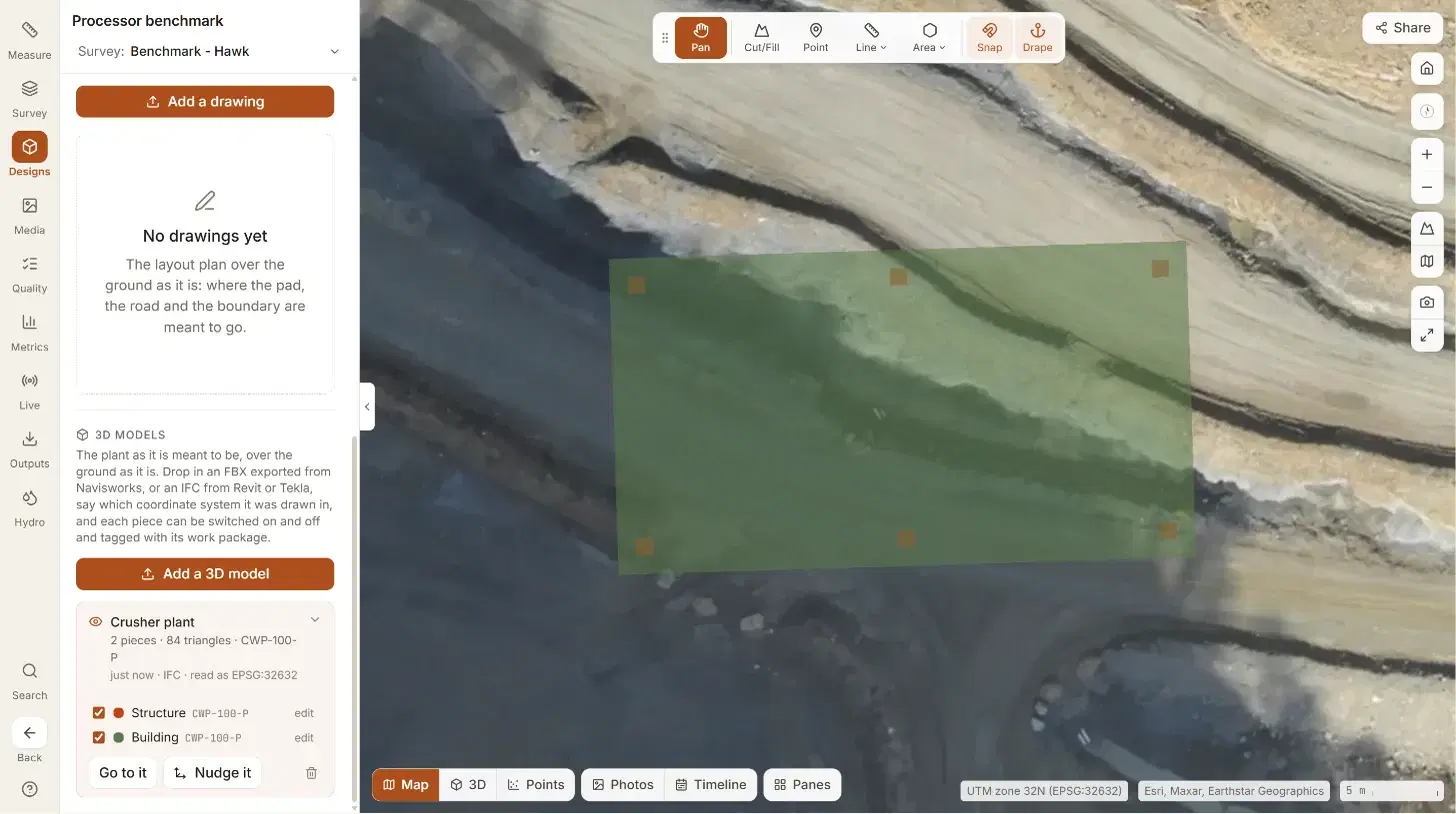Screen dimensions: 1456x814
Task: Delete the Crusher plant model
Action: click(311, 773)
